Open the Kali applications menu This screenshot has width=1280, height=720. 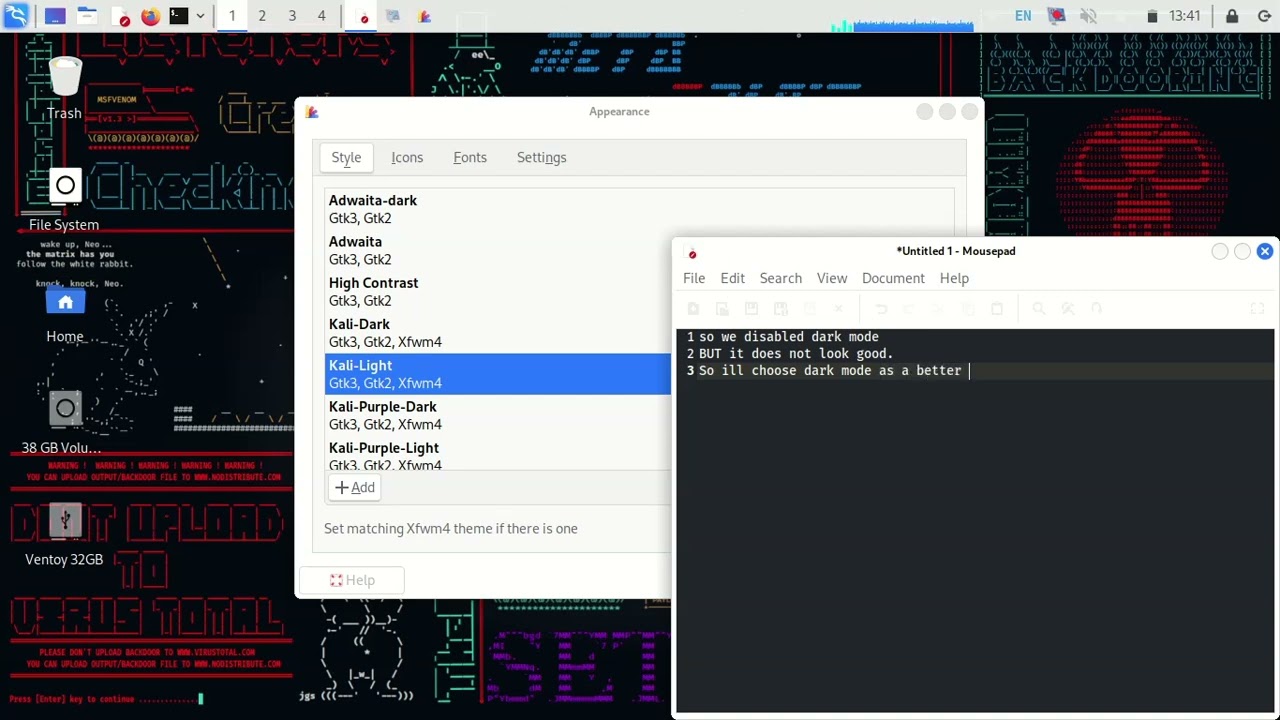click(16, 16)
